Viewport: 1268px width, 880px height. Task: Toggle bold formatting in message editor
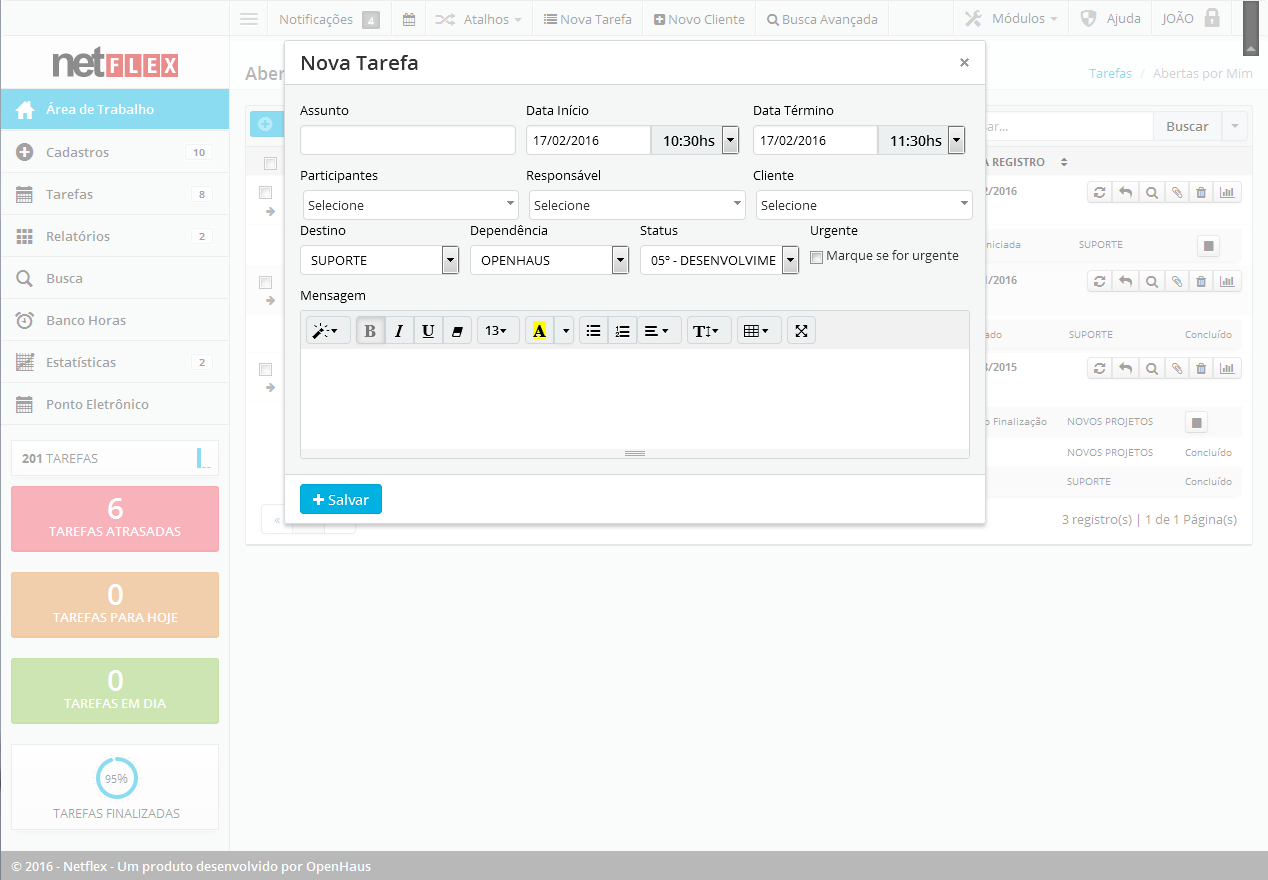(370, 331)
